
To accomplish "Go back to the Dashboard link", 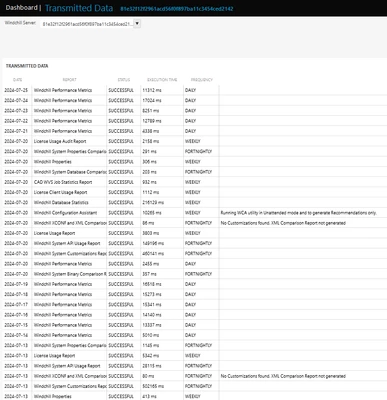I will [21, 7].
